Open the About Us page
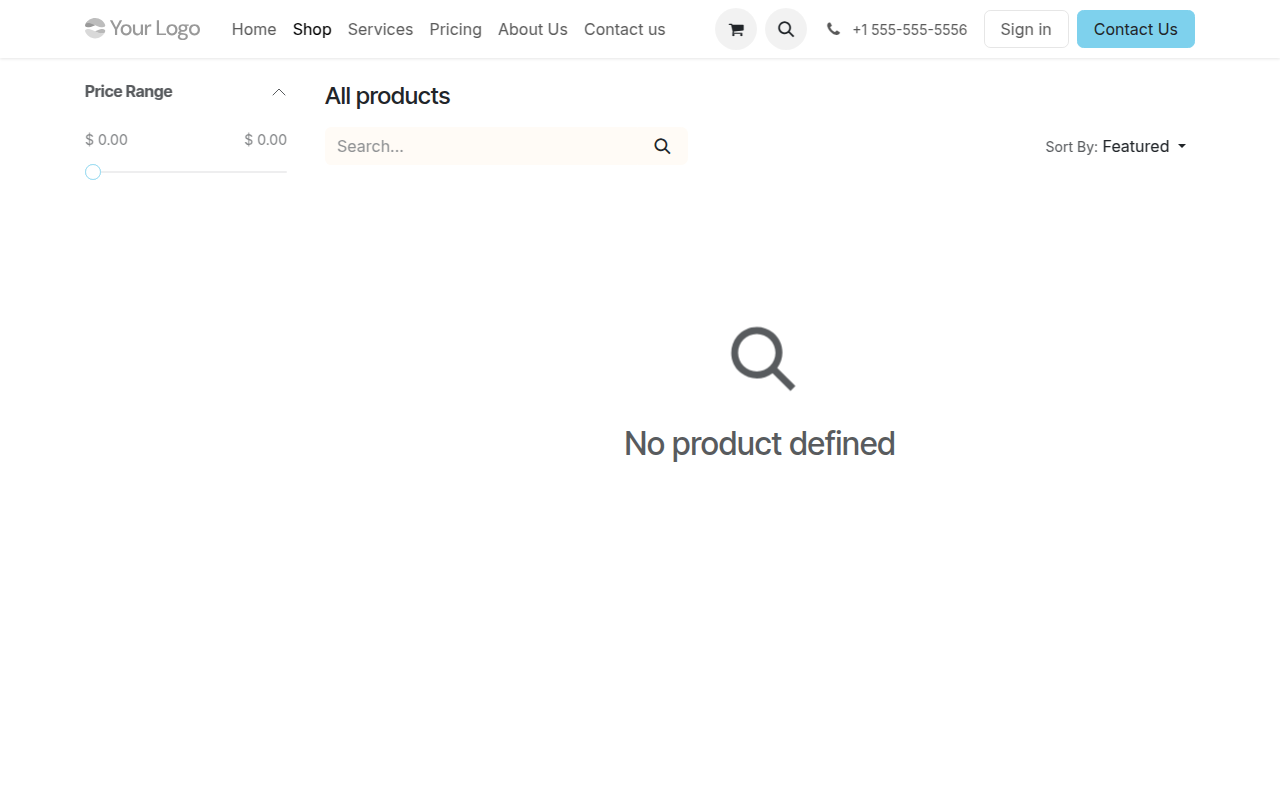This screenshot has width=1280, height=800. (x=532, y=30)
